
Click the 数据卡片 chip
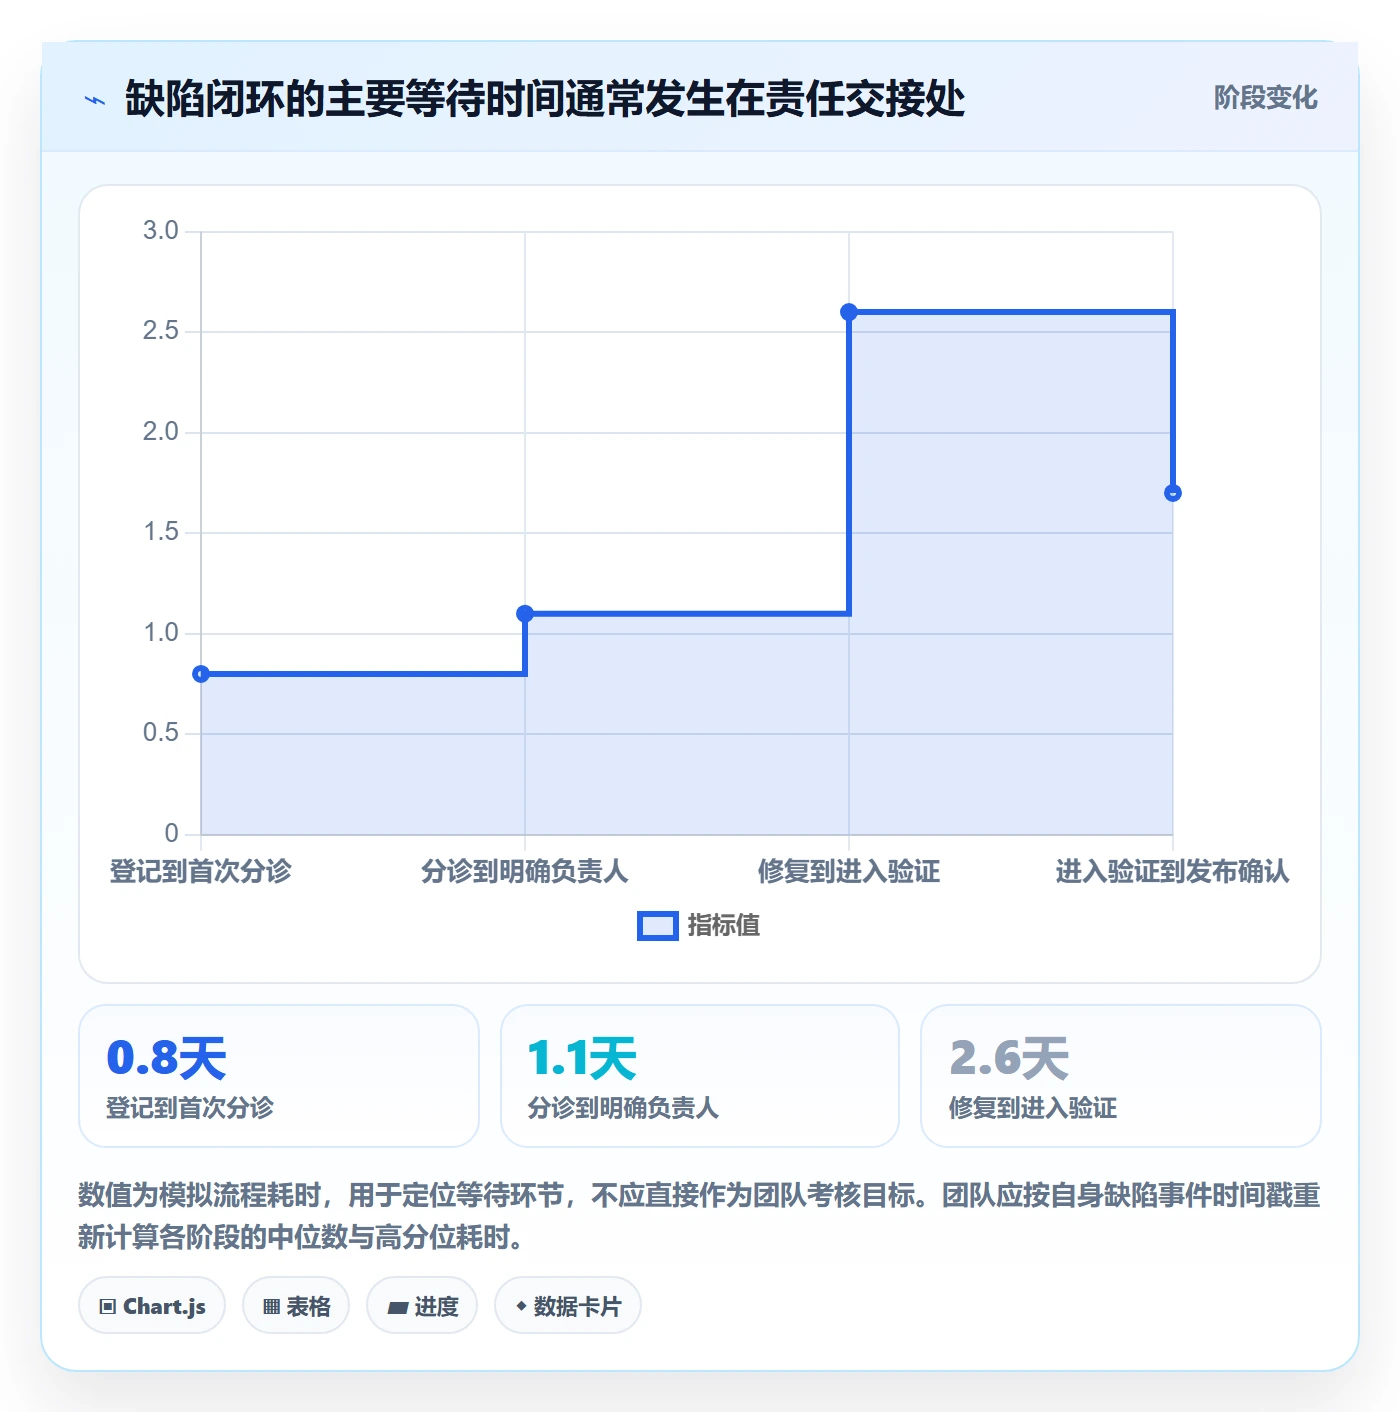568,1305
